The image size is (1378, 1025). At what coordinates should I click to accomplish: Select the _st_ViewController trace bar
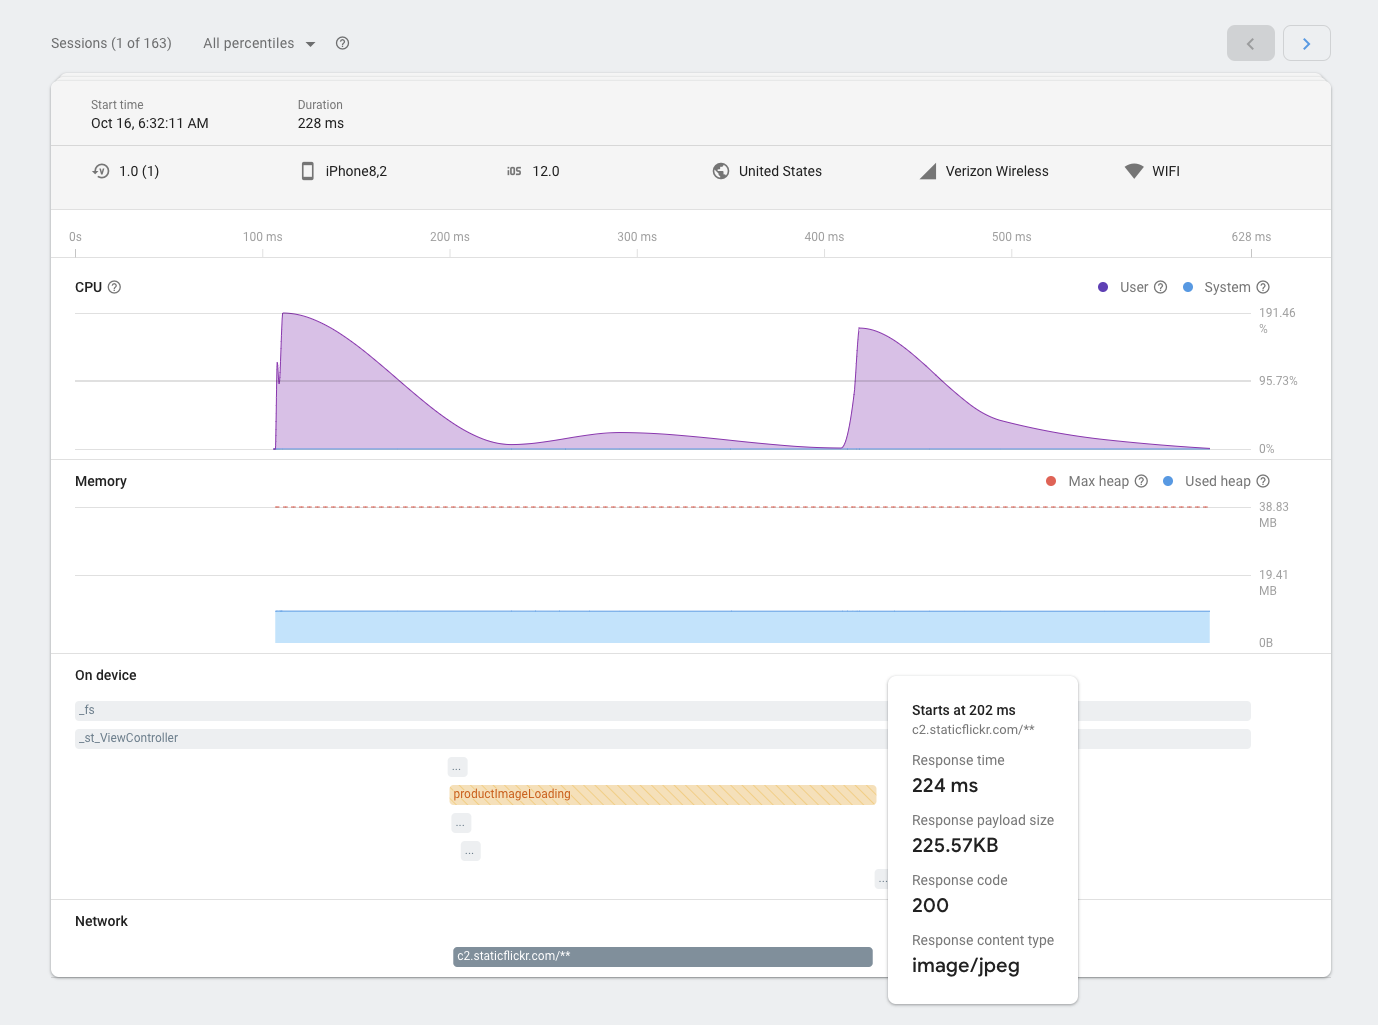point(480,739)
